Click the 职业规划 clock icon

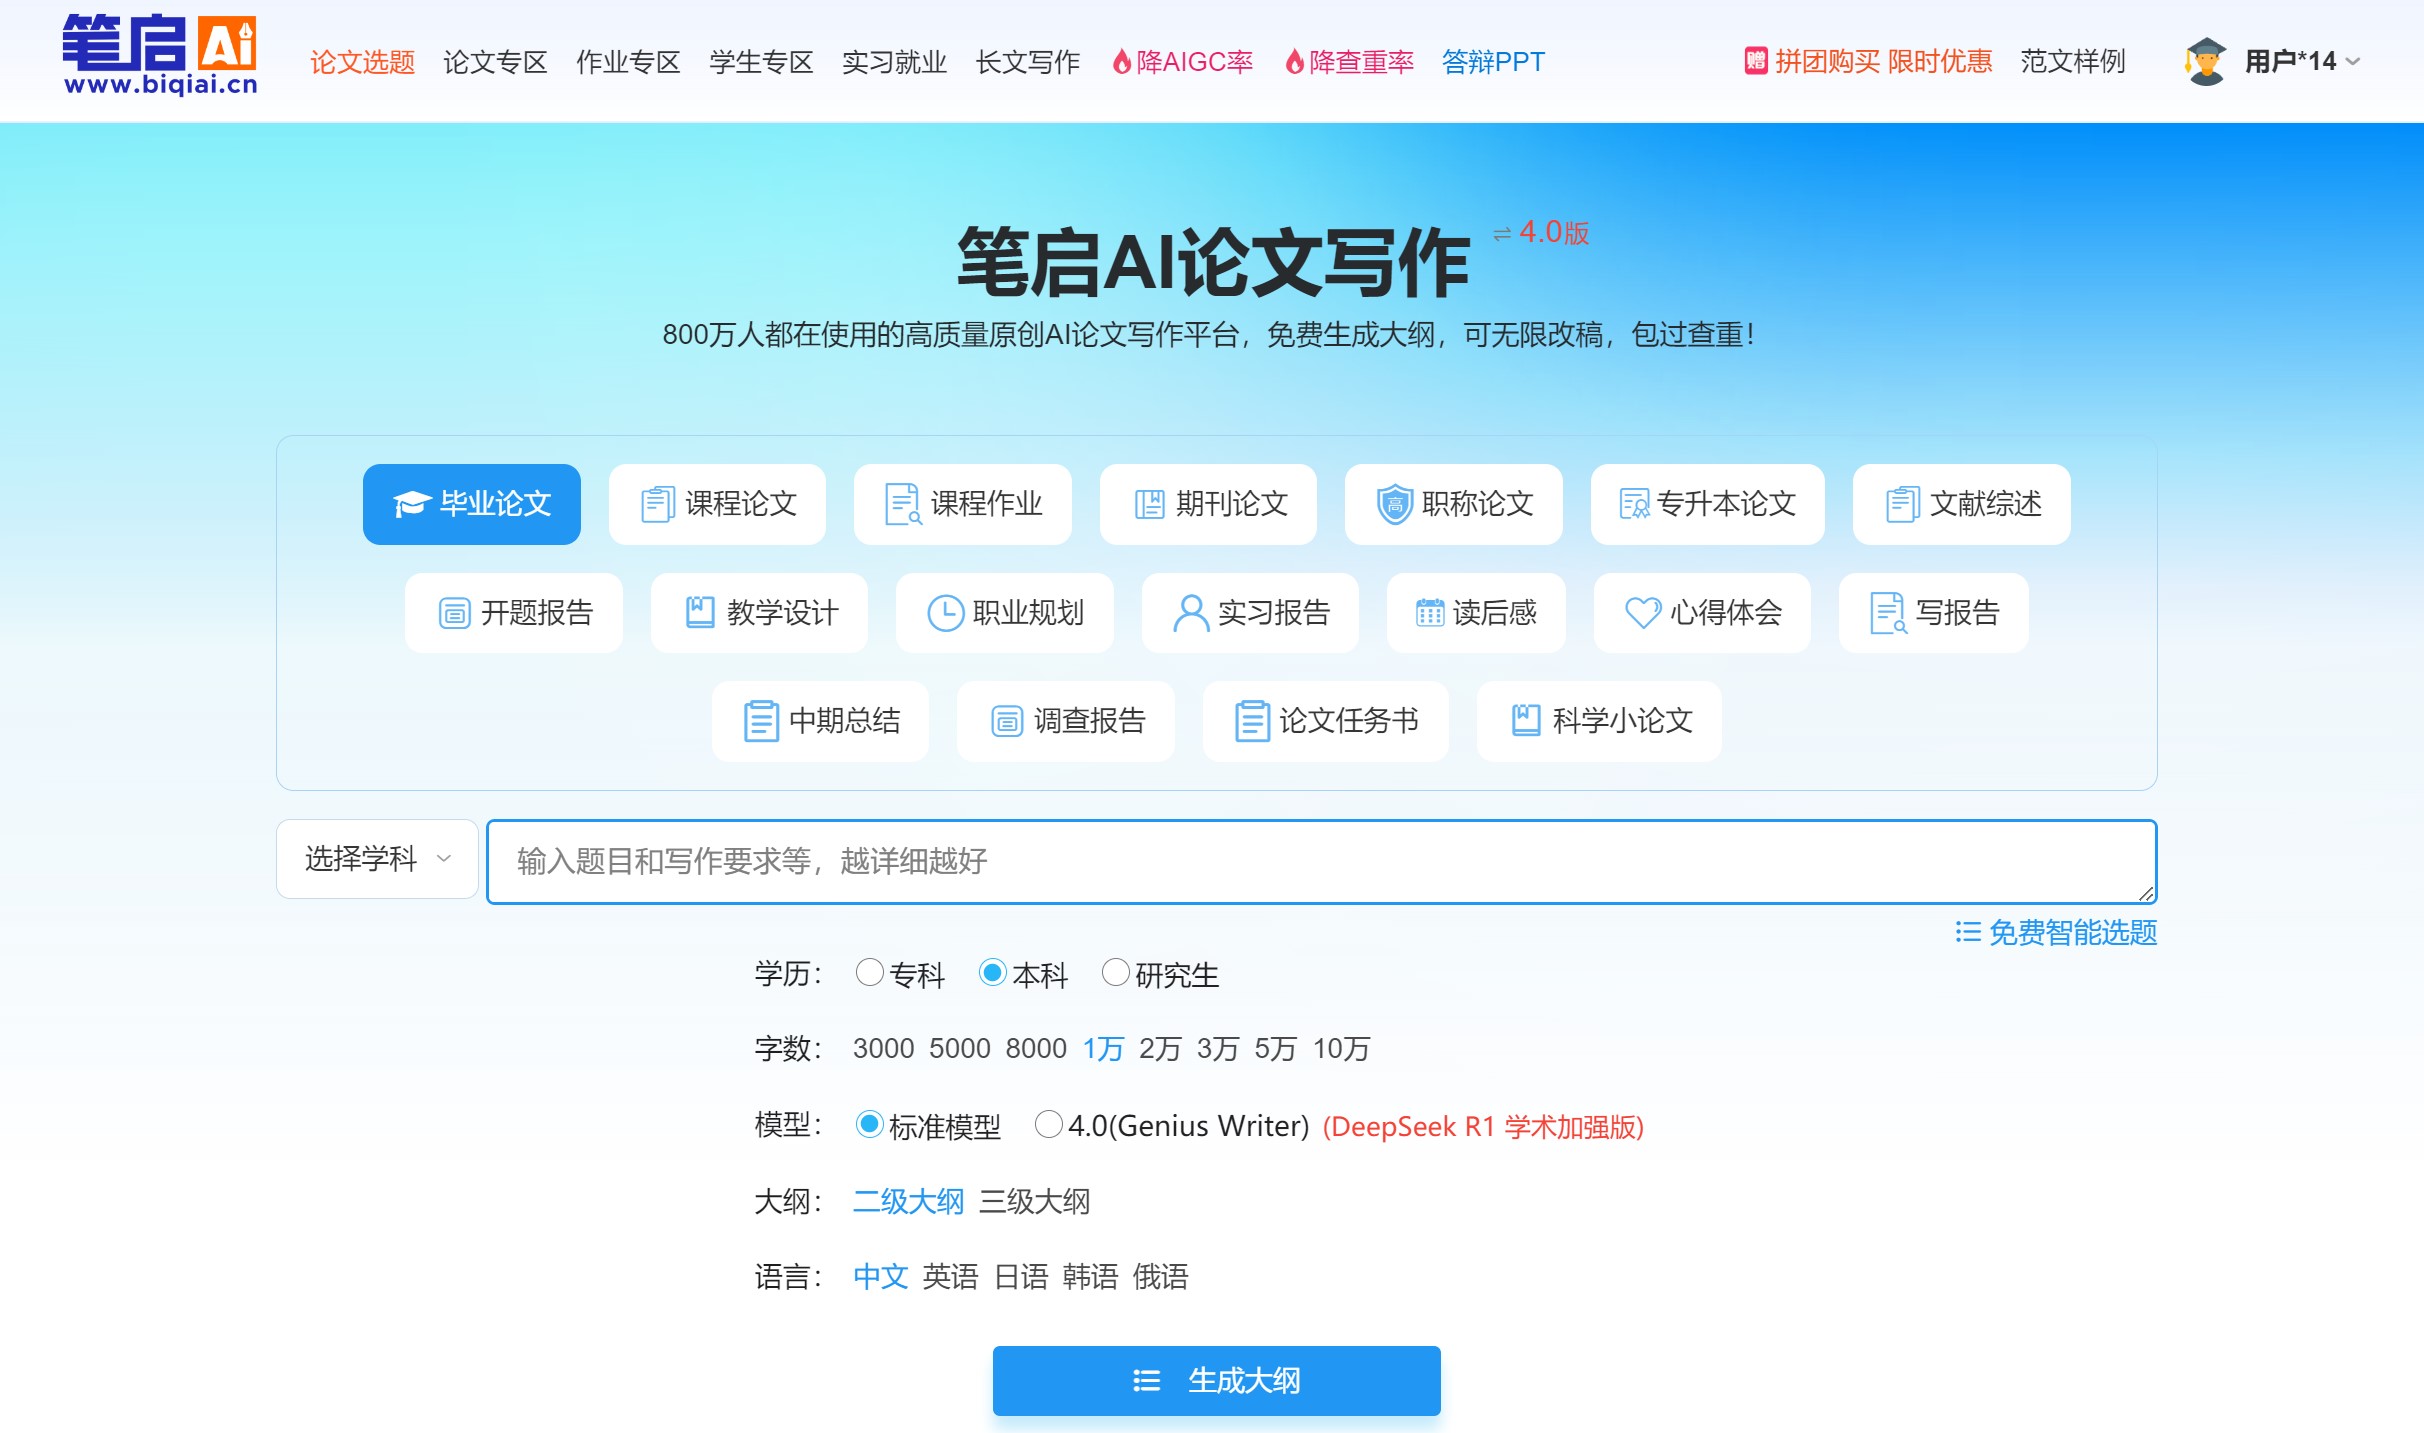point(944,613)
